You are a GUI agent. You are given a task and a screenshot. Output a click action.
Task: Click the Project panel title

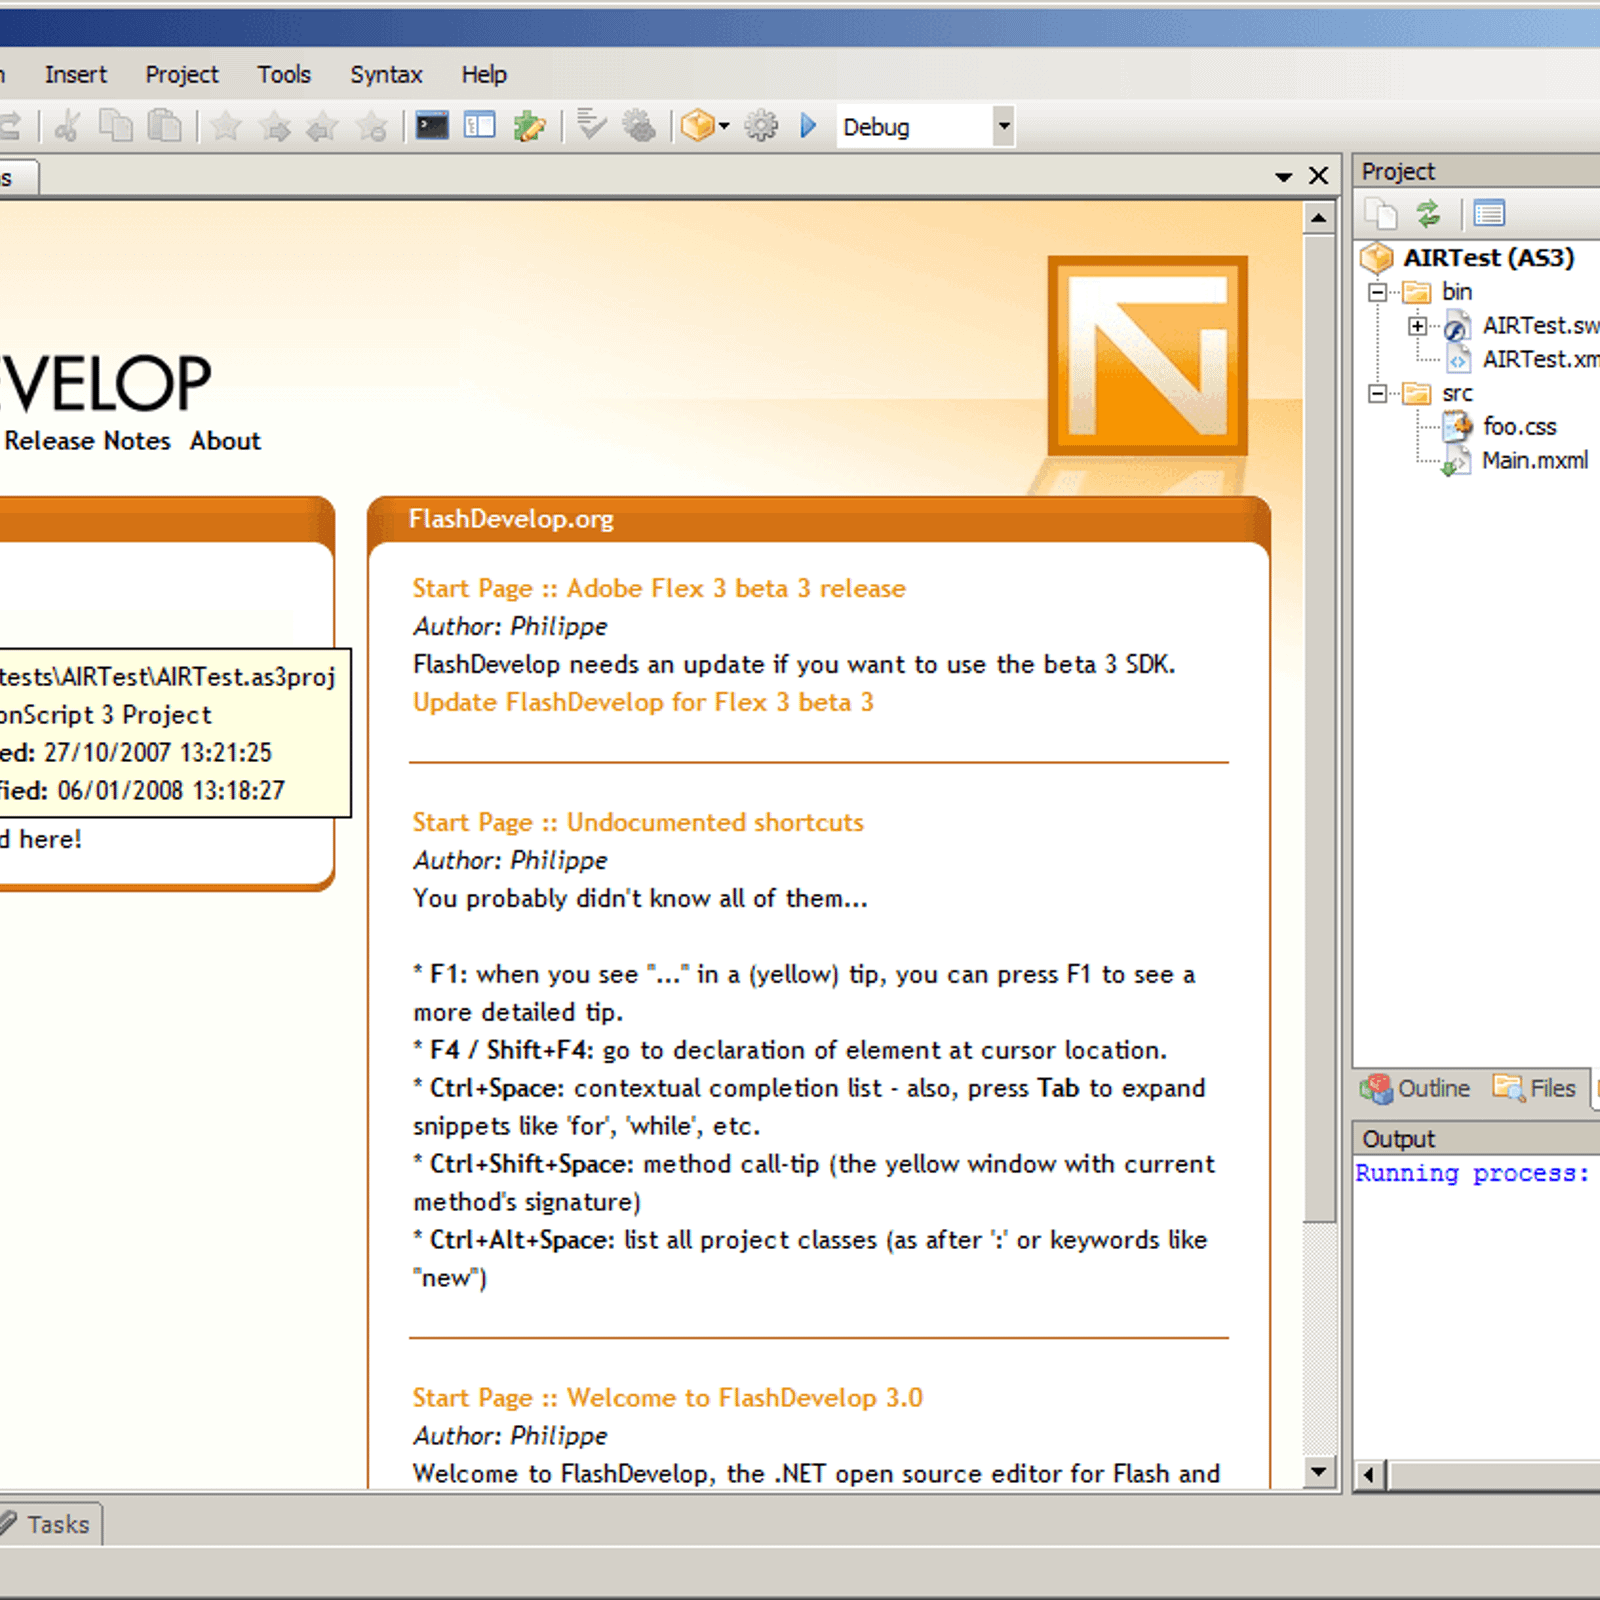[x=1398, y=172]
